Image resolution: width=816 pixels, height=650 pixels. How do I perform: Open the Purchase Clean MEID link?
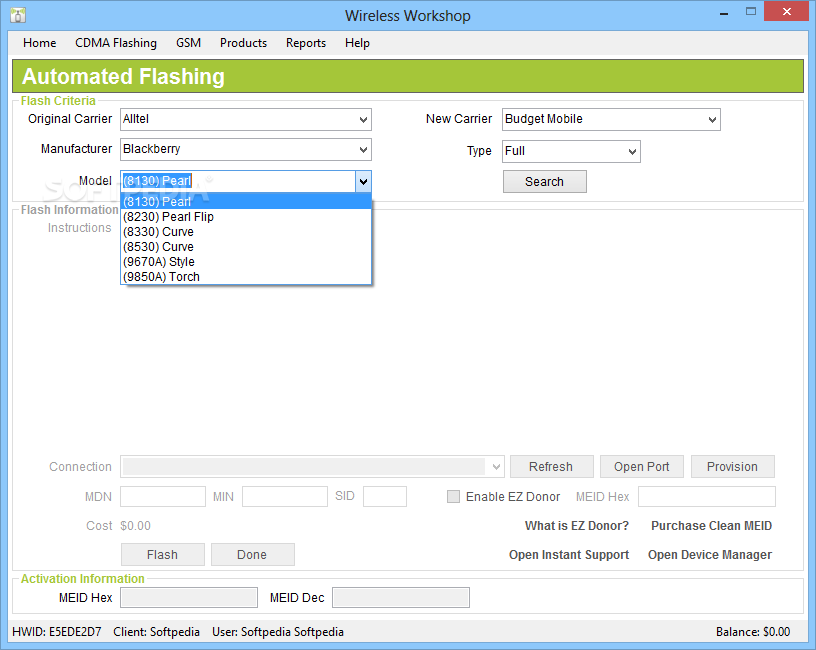coord(711,526)
